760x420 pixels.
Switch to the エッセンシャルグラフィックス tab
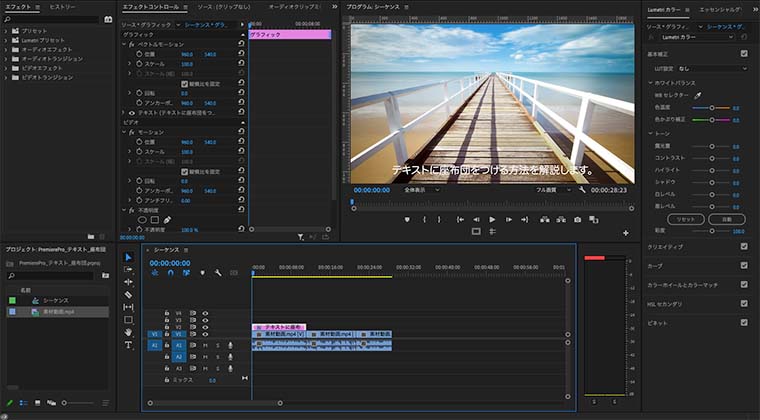[720, 9]
